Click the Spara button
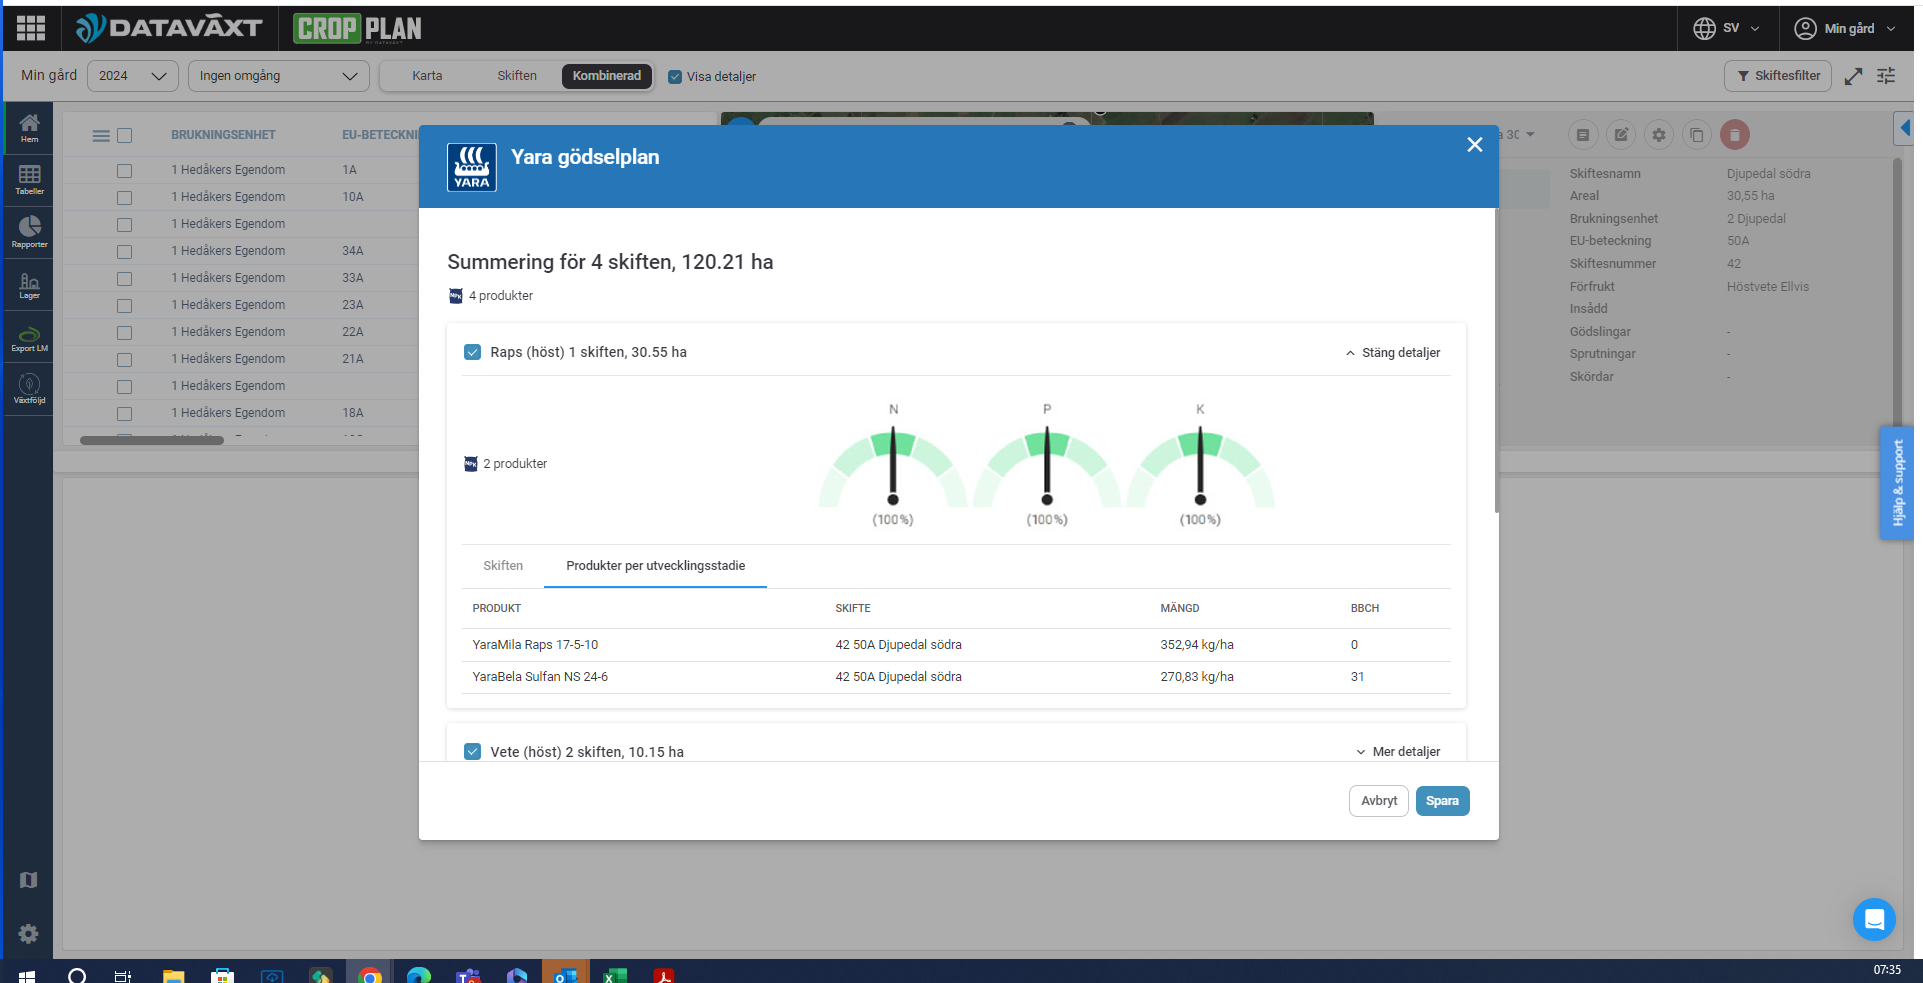 coord(1442,801)
